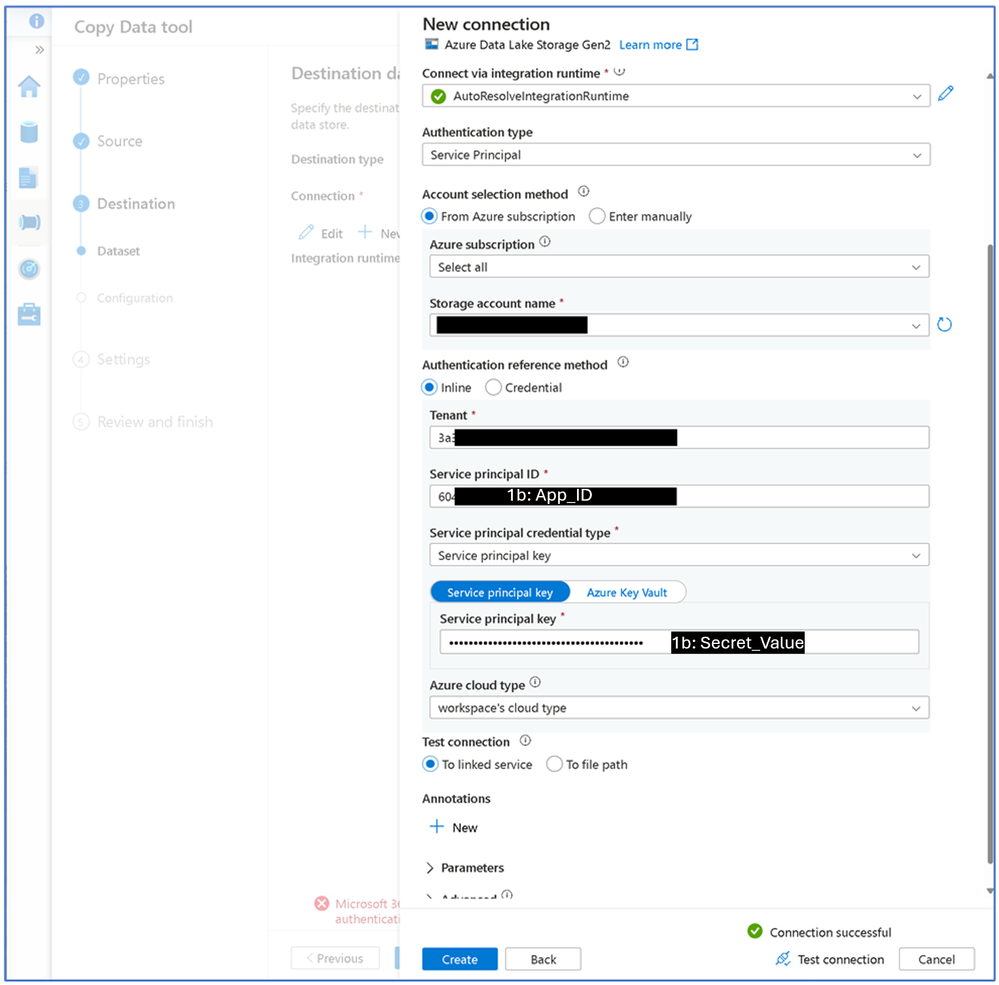
Task: Click the Cancel button
Action: pos(937,959)
